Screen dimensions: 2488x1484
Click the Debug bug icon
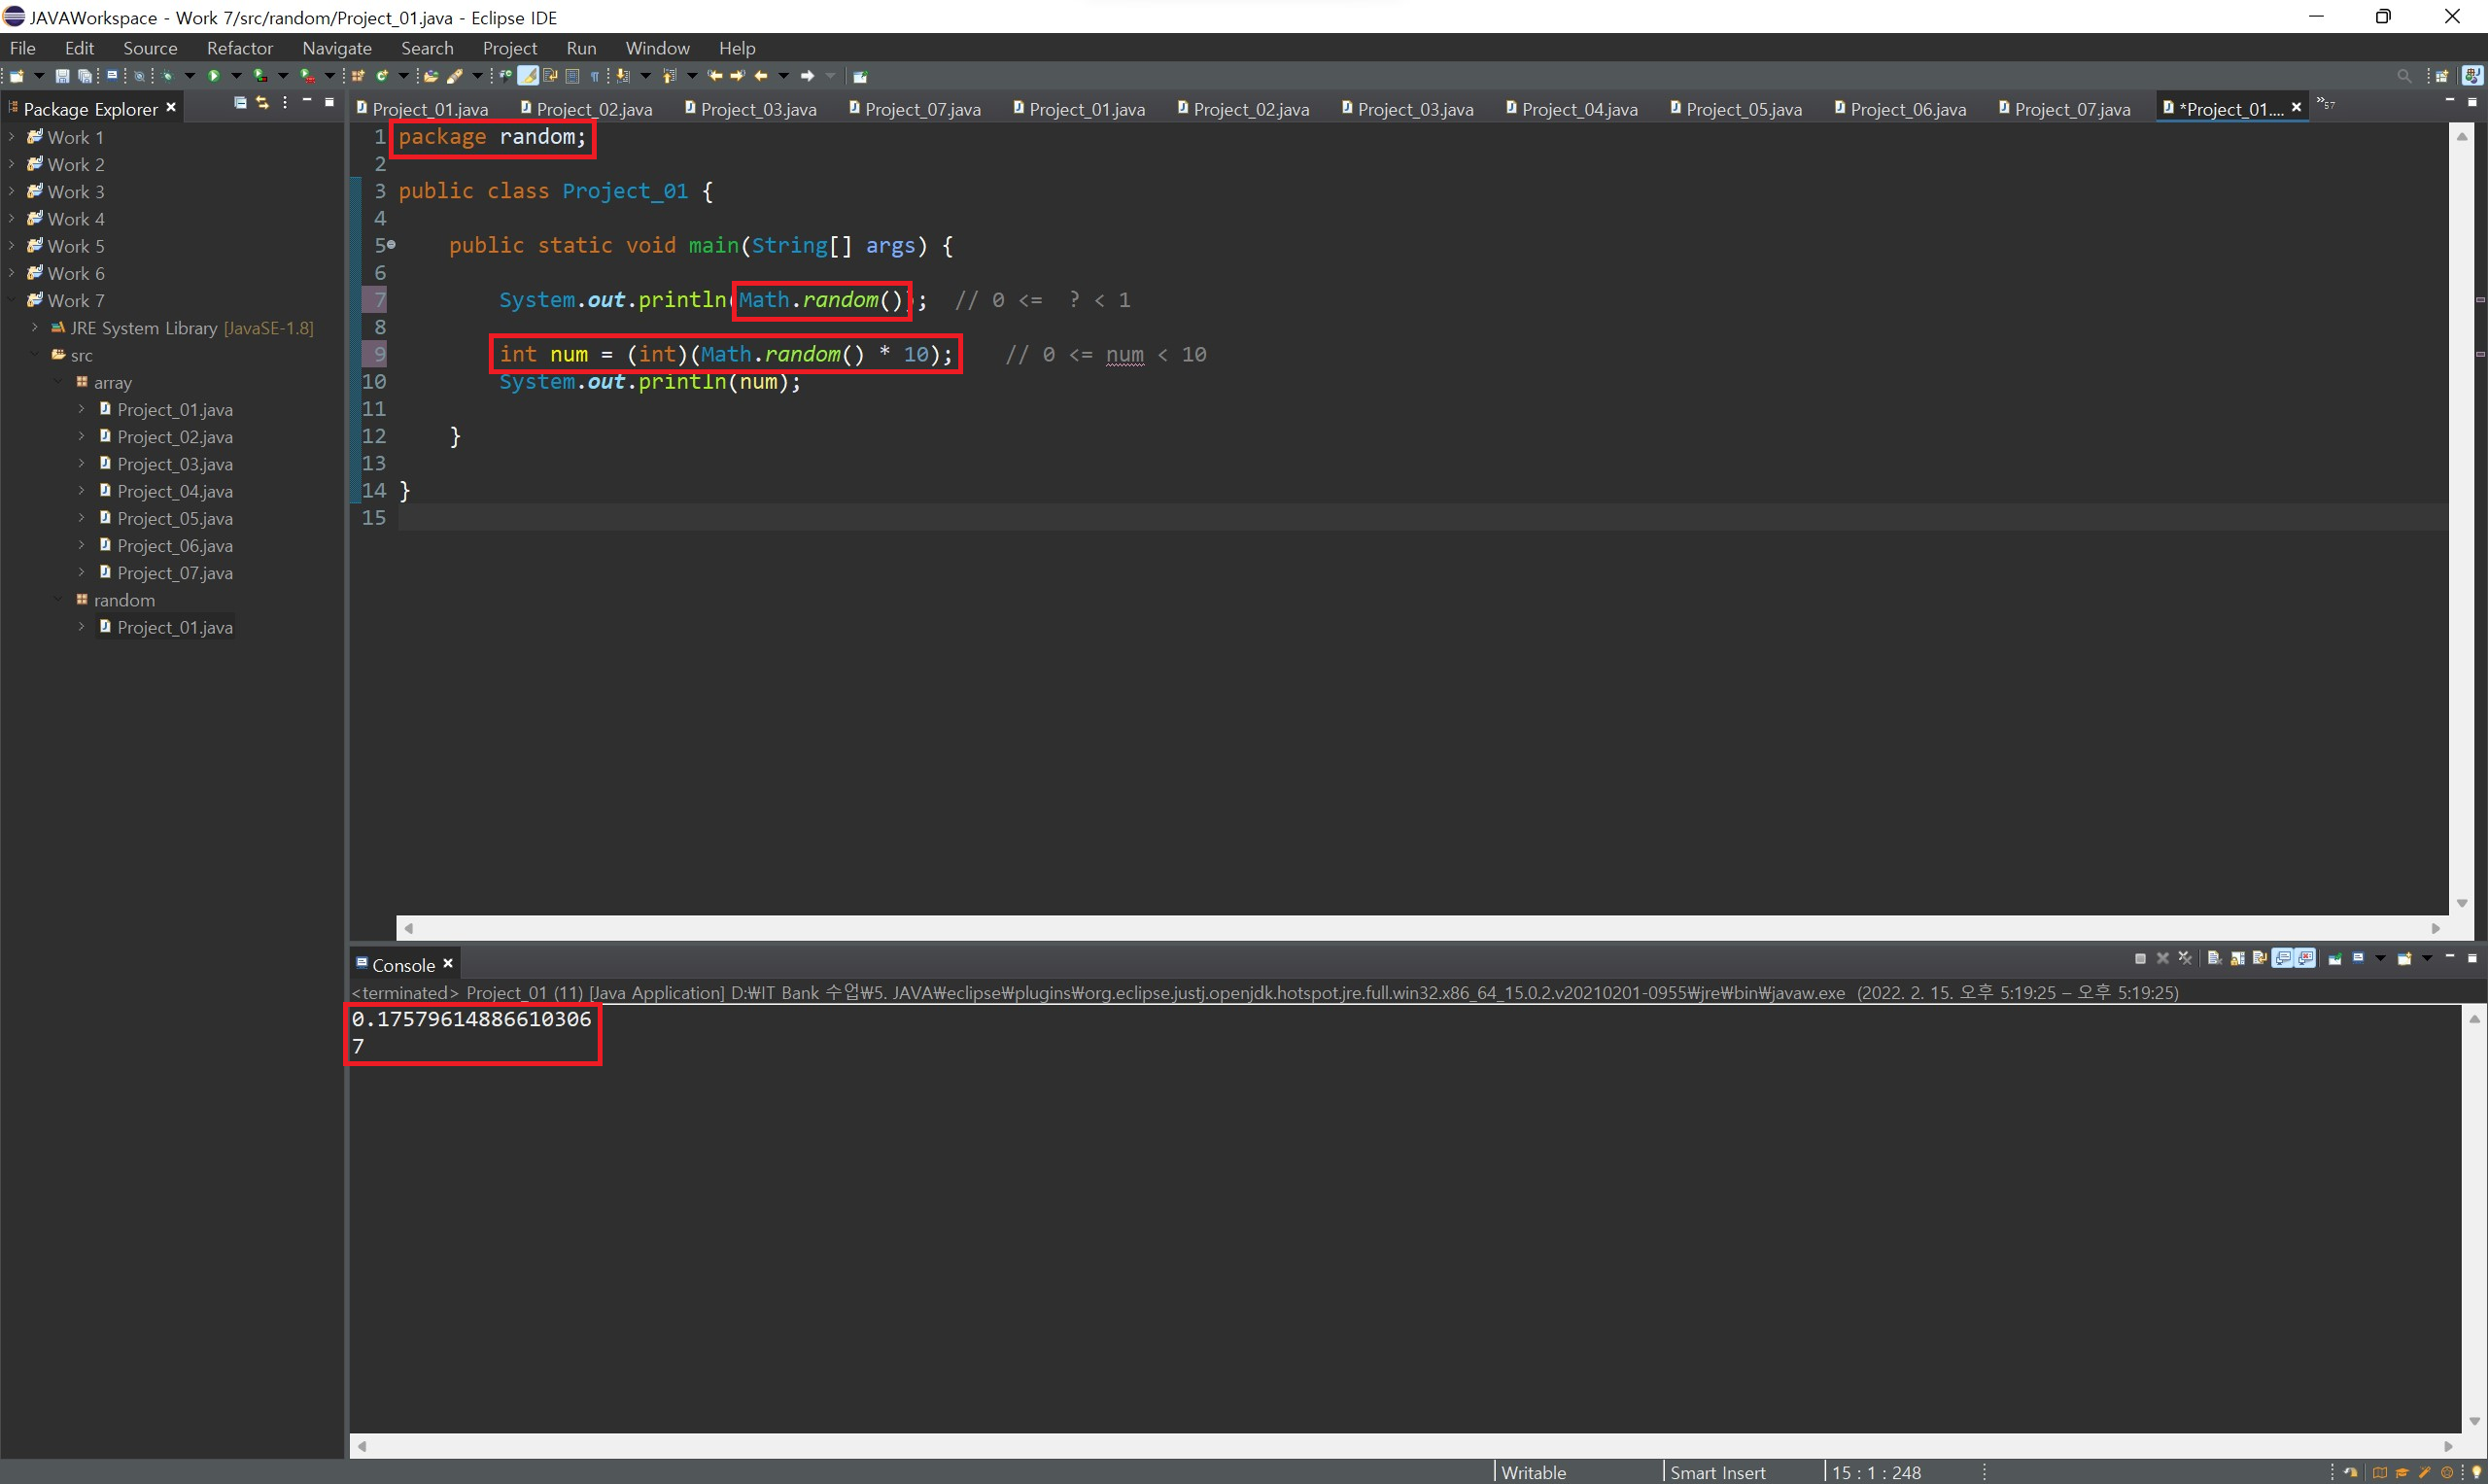(167, 76)
